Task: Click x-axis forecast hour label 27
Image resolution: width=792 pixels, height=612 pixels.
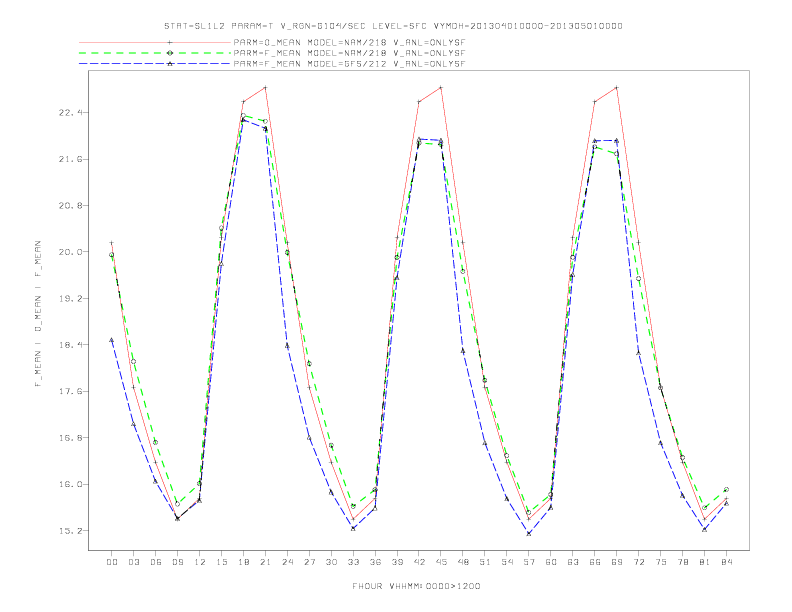Action: click(309, 562)
